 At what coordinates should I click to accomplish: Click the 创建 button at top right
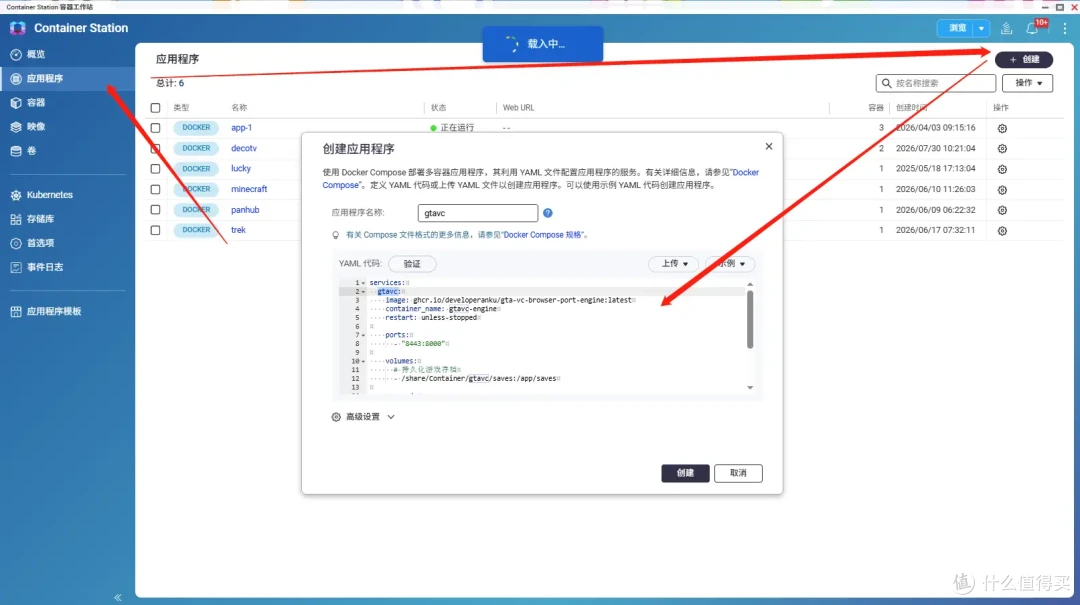(1024, 60)
